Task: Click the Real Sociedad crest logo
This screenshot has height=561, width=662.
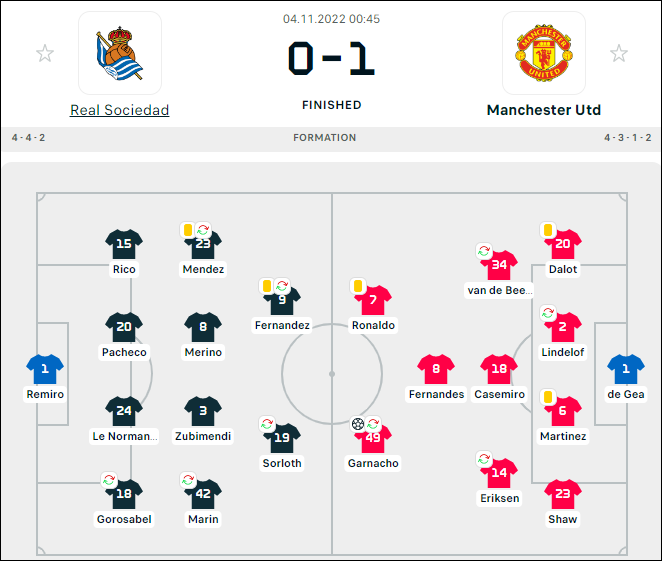Action: tap(120, 53)
